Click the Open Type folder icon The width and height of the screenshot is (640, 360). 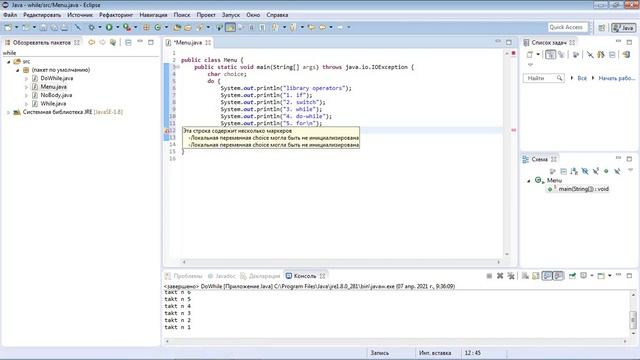point(177,27)
